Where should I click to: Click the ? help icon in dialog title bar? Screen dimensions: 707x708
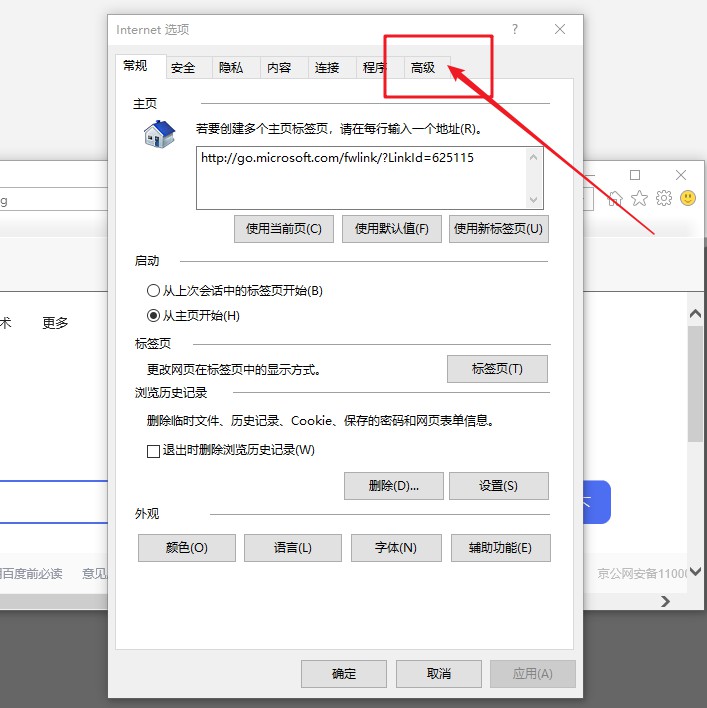(515, 30)
